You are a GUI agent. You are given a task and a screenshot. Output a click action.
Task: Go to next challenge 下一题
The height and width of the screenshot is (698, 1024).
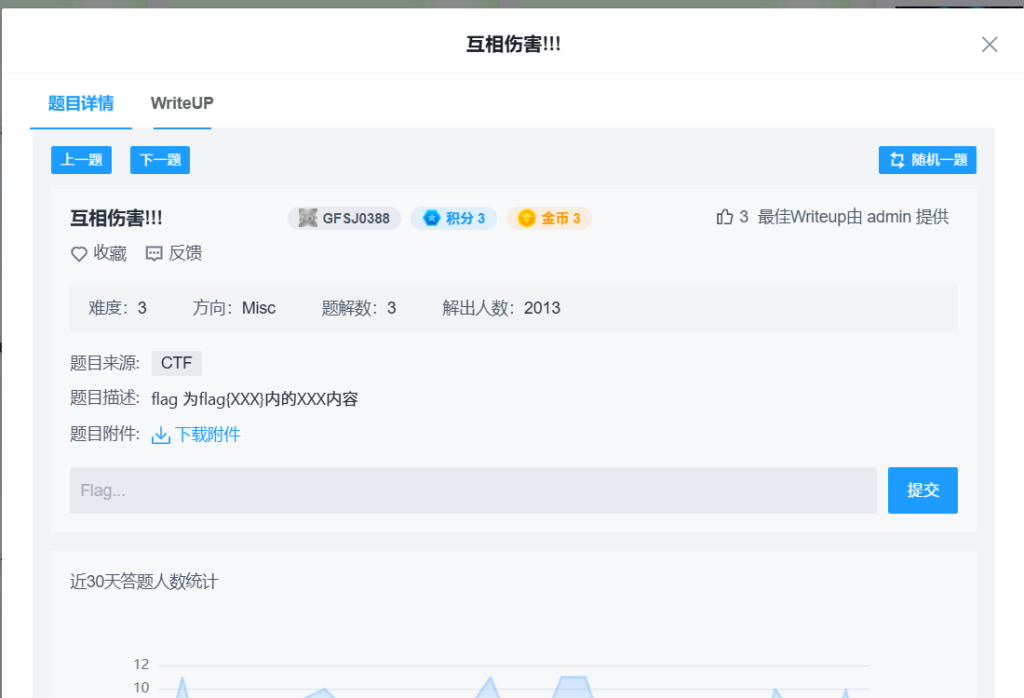[x=160, y=160]
